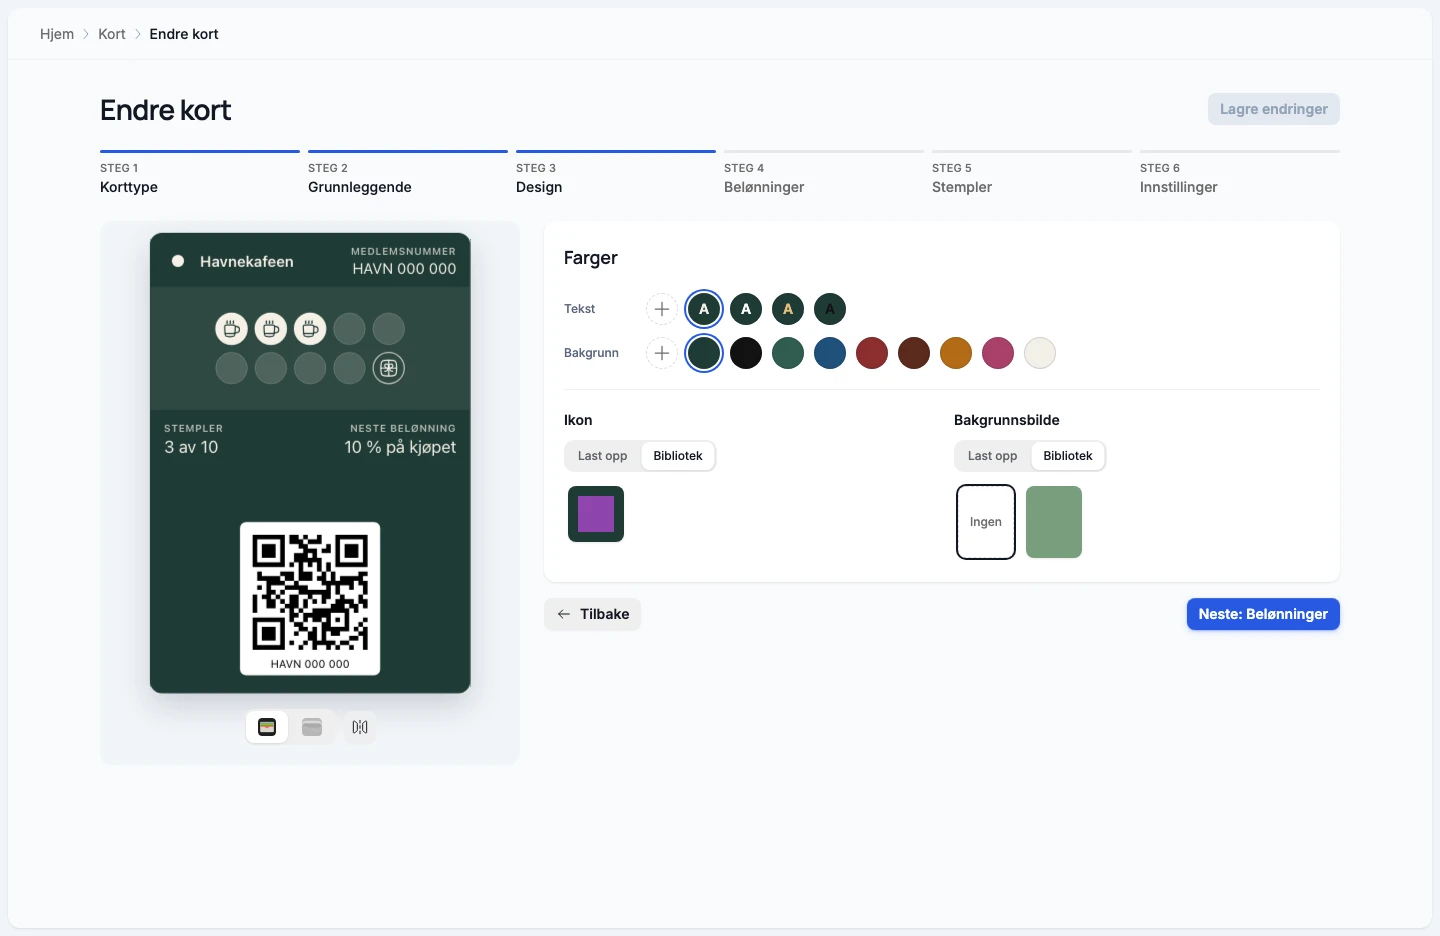Choose the dark letter A text color

click(x=830, y=309)
